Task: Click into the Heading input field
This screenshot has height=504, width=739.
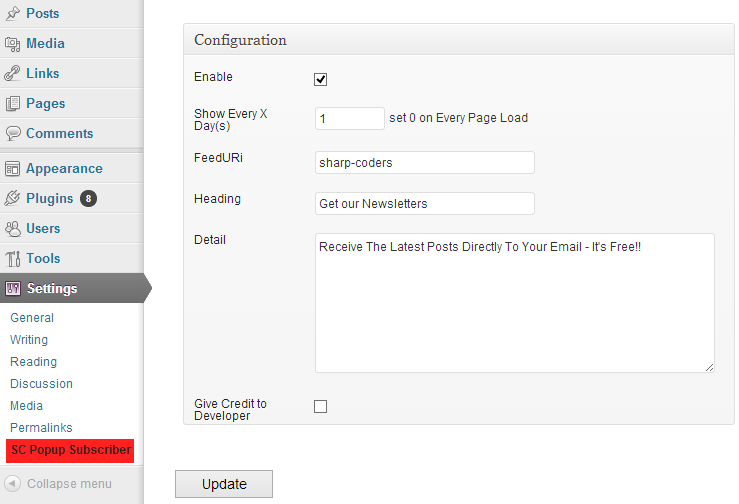Action: pos(424,204)
